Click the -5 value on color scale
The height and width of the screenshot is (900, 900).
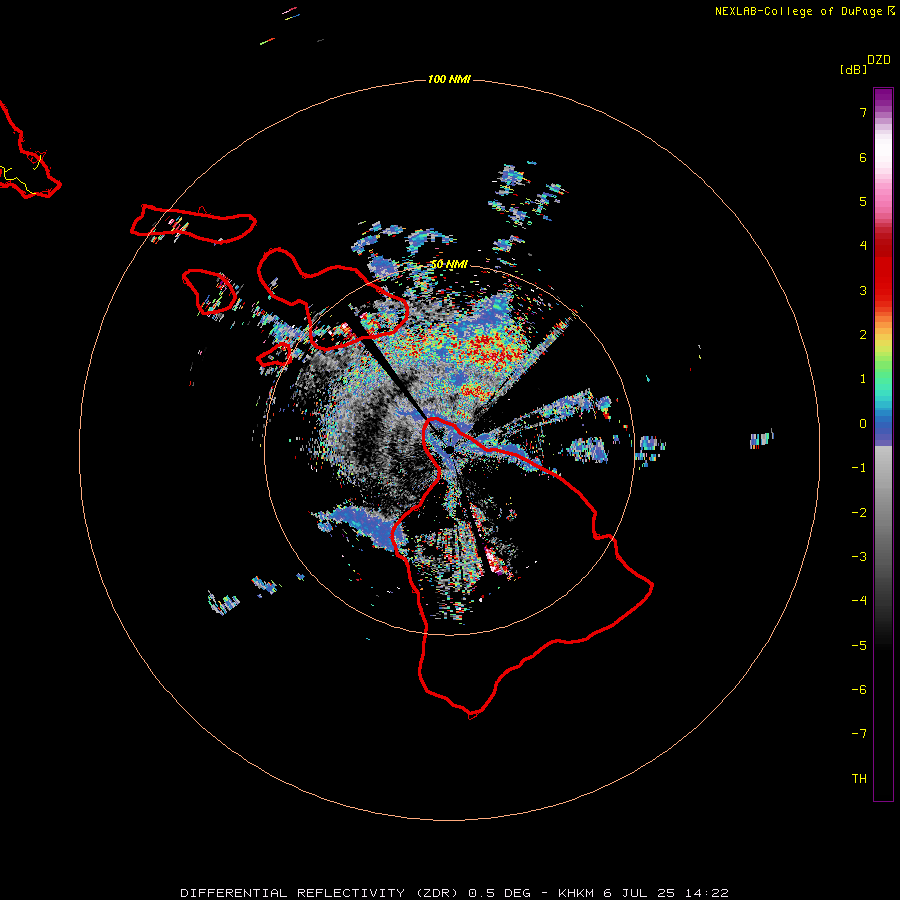coord(859,646)
